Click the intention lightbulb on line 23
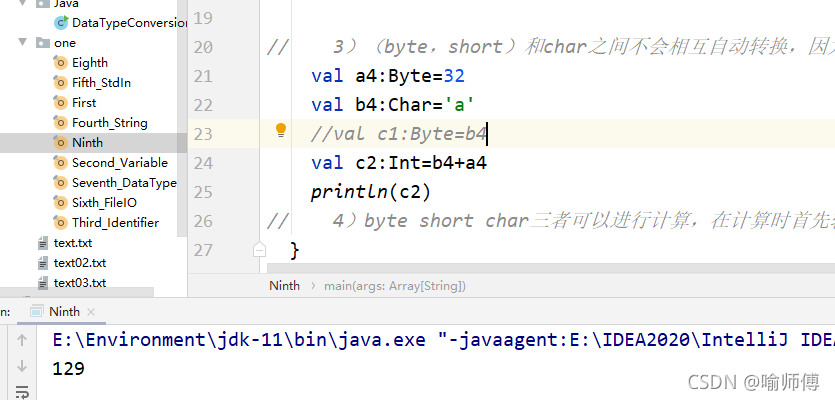The height and width of the screenshot is (400, 835). click(x=281, y=130)
